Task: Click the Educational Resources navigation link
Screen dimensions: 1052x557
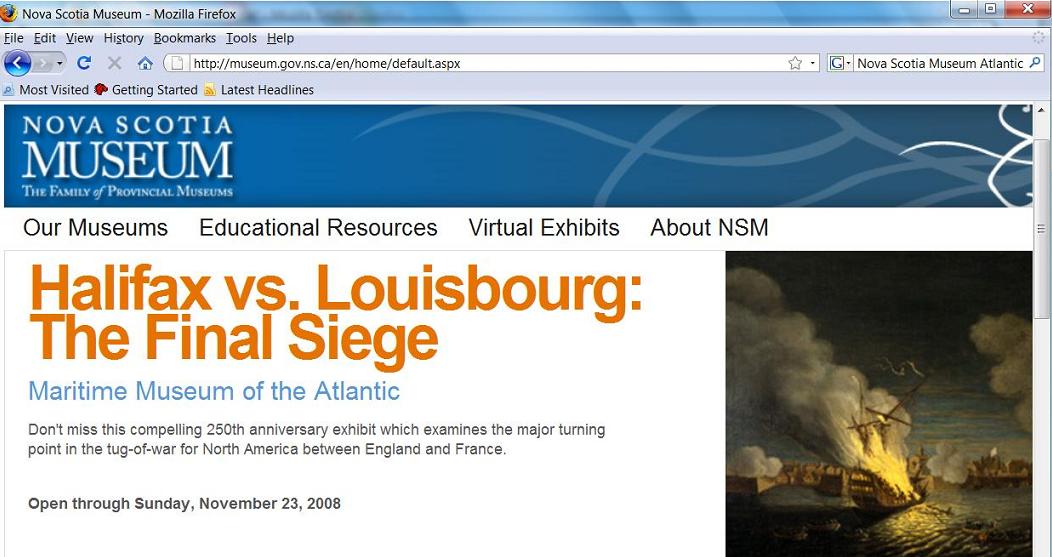Action: [x=318, y=227]
